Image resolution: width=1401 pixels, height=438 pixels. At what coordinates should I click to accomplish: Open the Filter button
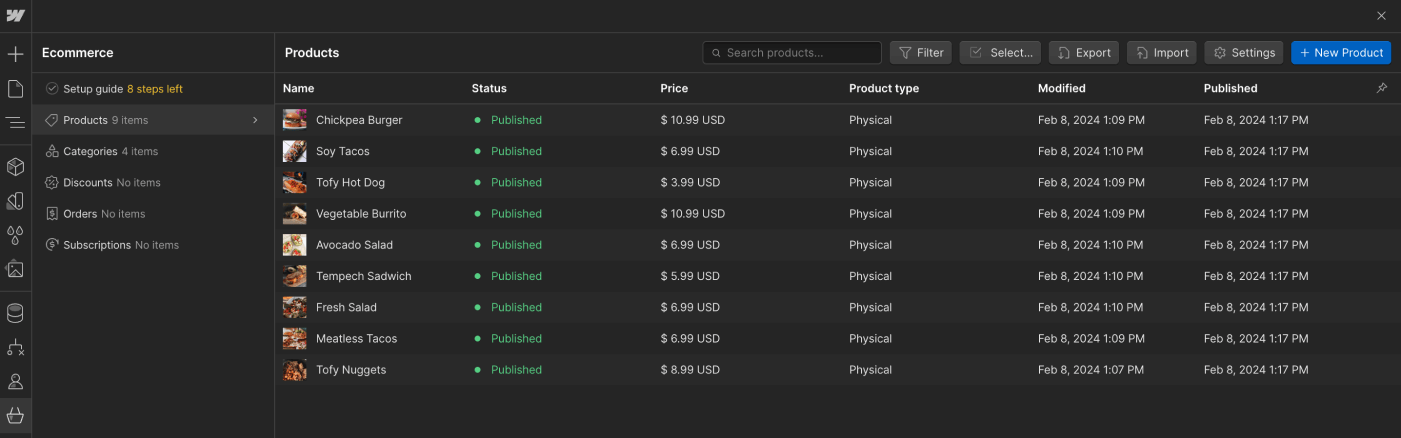(x=921, y=53)
